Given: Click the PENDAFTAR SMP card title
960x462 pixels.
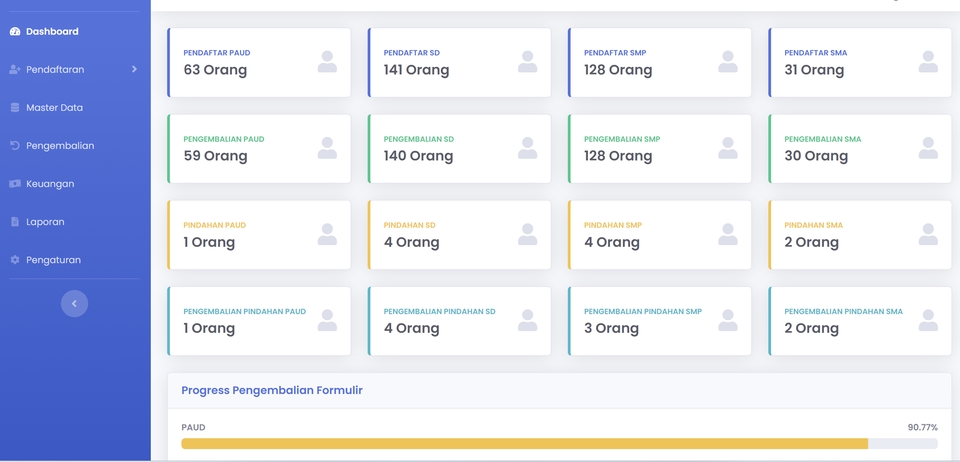Looking at the screenshot, I should coord(615,53).
